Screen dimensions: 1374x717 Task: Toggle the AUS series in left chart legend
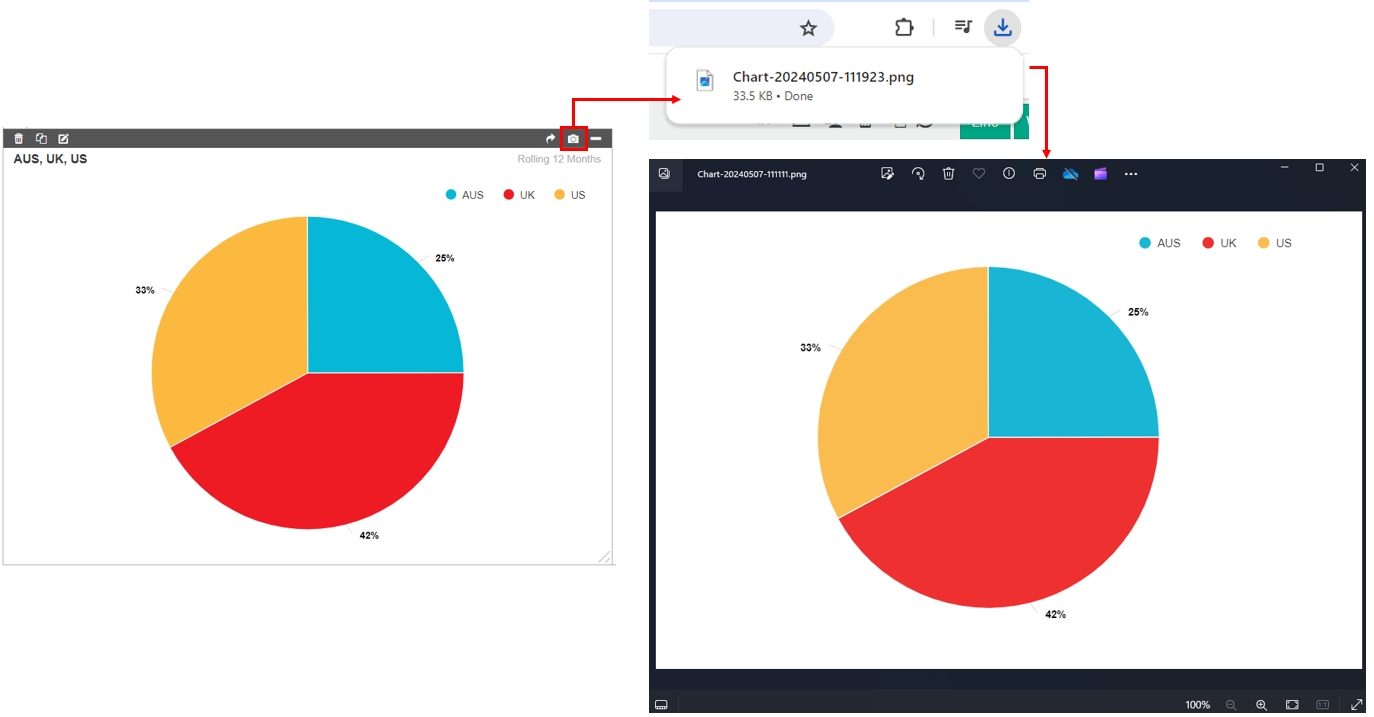tap(464, 195)
